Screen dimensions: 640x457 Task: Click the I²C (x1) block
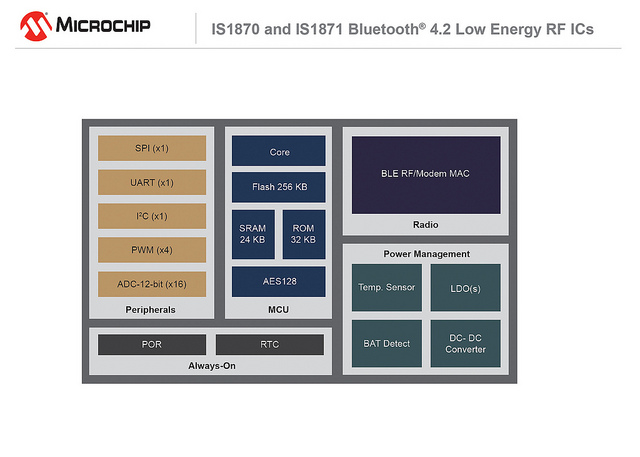(152, 216)
